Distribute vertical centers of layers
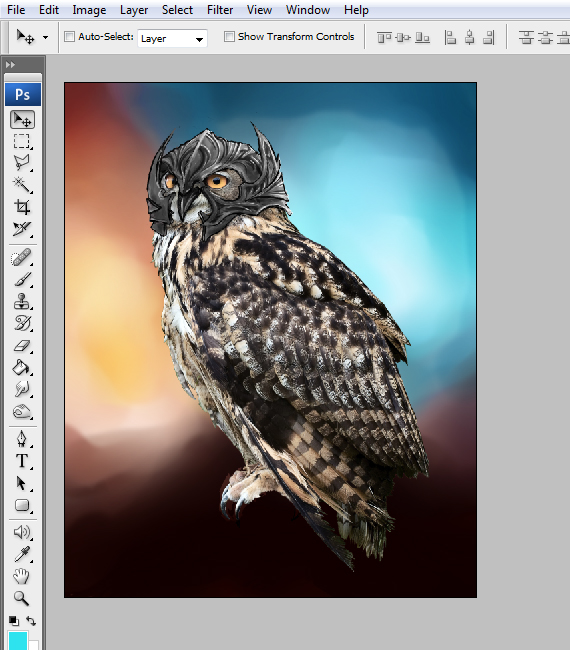 click(545, 38)
